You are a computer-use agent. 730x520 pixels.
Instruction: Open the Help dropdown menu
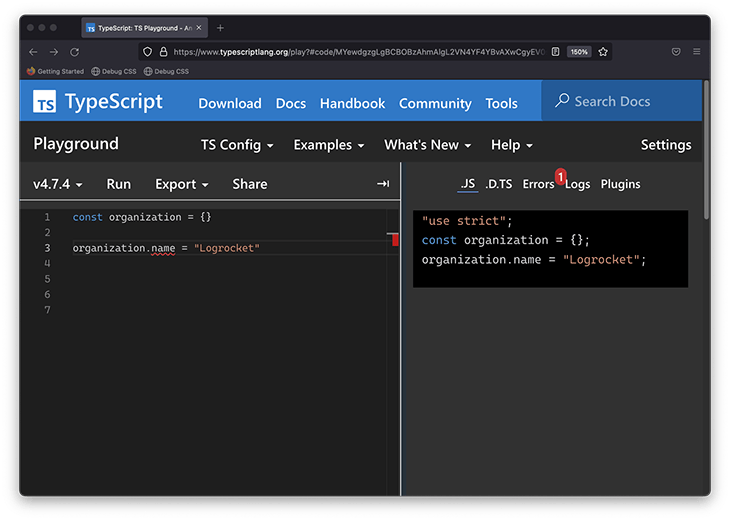coord(512,145)
